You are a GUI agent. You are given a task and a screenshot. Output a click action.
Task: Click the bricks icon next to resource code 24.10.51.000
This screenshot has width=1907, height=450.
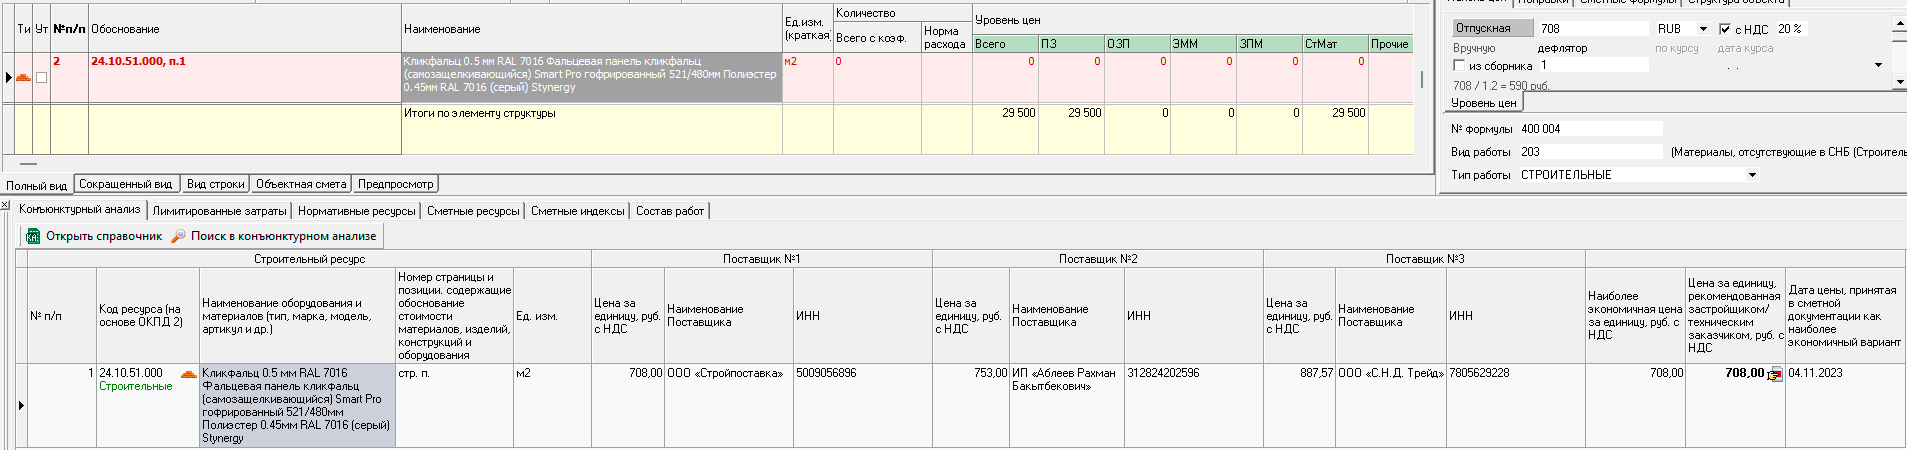pyautogui.click(x=188, y=374)
